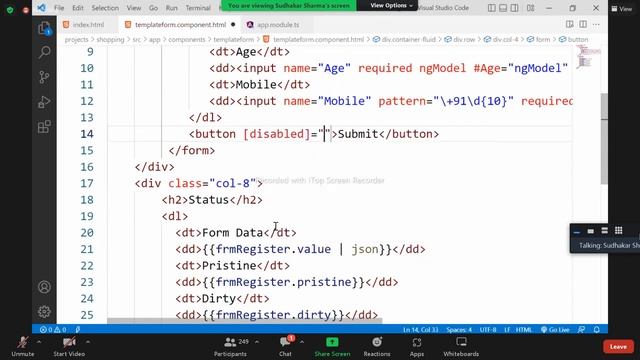Click the components breadcrumb
This screenshot has height=360, width=640.
point(187,39)
